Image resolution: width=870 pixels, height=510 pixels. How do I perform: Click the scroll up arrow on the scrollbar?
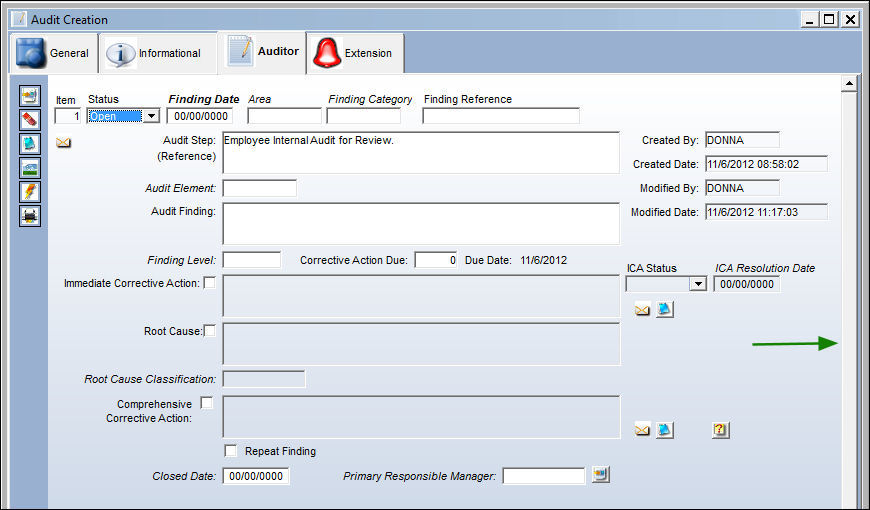tap(849, 84)
